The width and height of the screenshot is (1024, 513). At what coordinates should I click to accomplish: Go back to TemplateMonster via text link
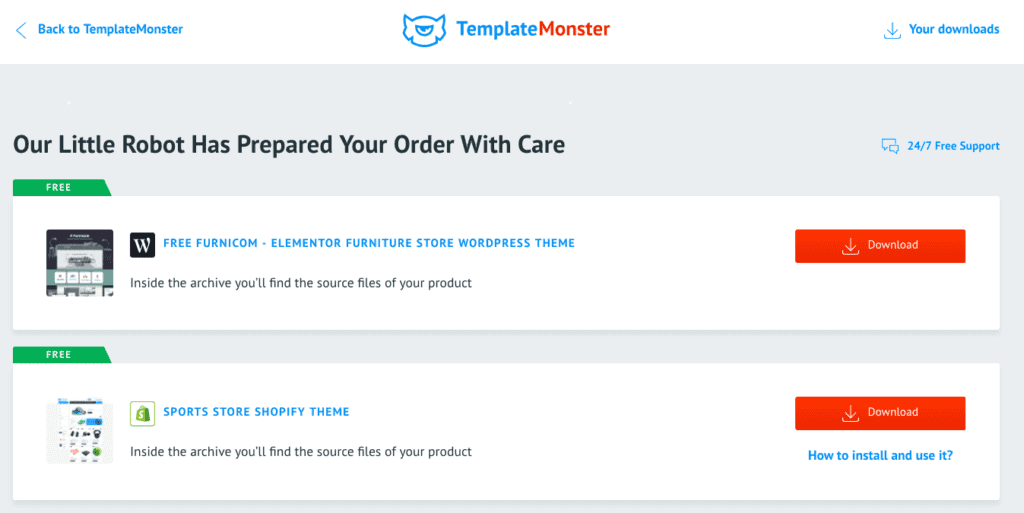coord(110,29)
